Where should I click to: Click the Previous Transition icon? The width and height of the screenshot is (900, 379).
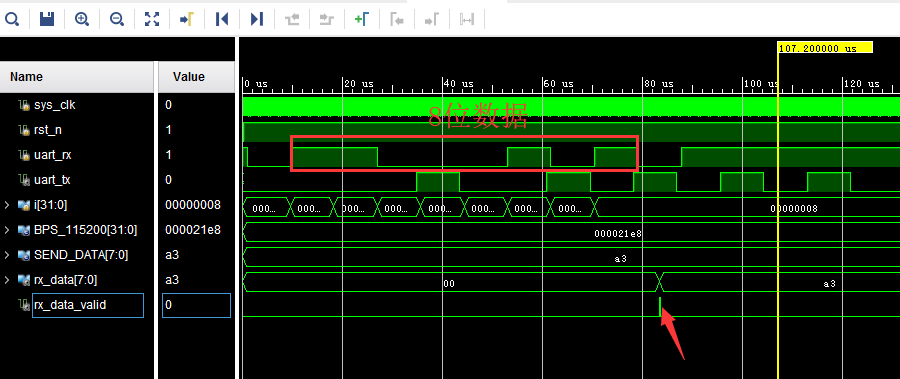[292, 20]
